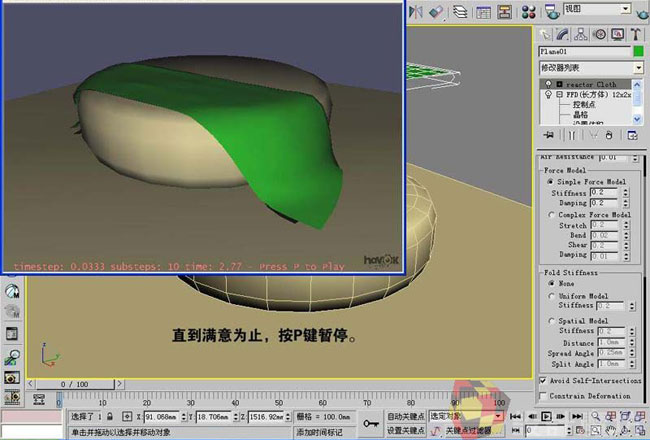Viewport: 650px width, 440px height.
Task: Open the Material Editor icon
Action: click(x=530, y=11)
